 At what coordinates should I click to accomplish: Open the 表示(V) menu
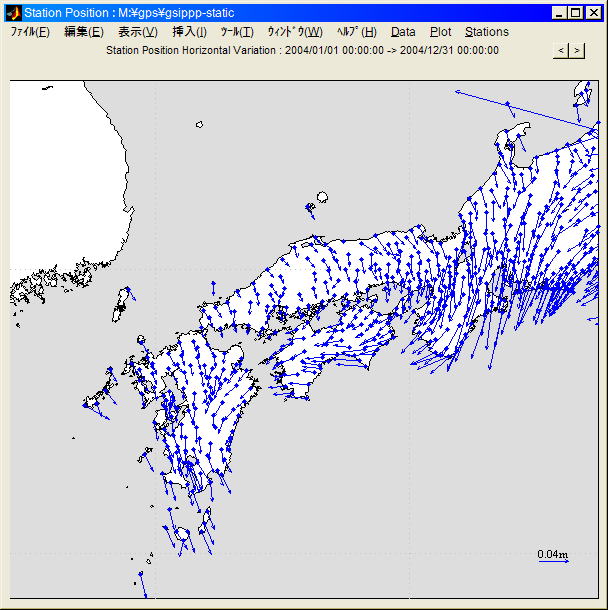click(138, 32)
